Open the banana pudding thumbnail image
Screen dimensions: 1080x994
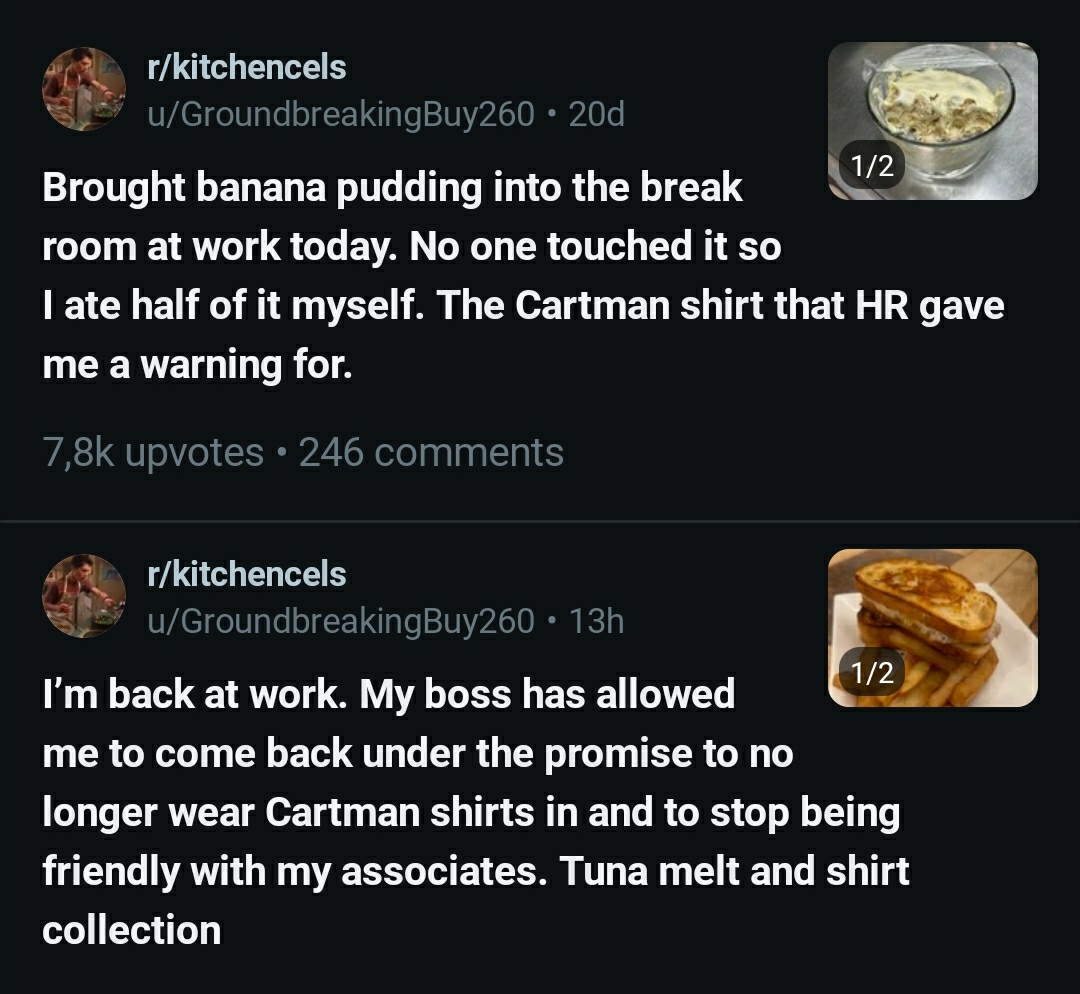point(933,120)
